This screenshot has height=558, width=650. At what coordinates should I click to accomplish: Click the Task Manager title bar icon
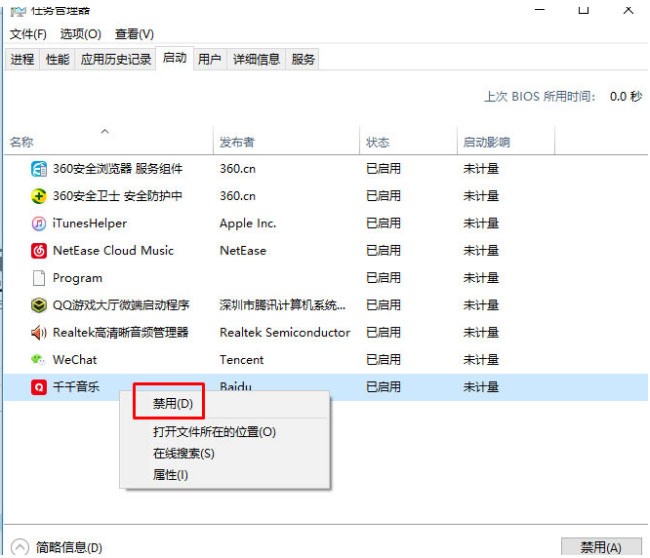[x=18, y=11]
